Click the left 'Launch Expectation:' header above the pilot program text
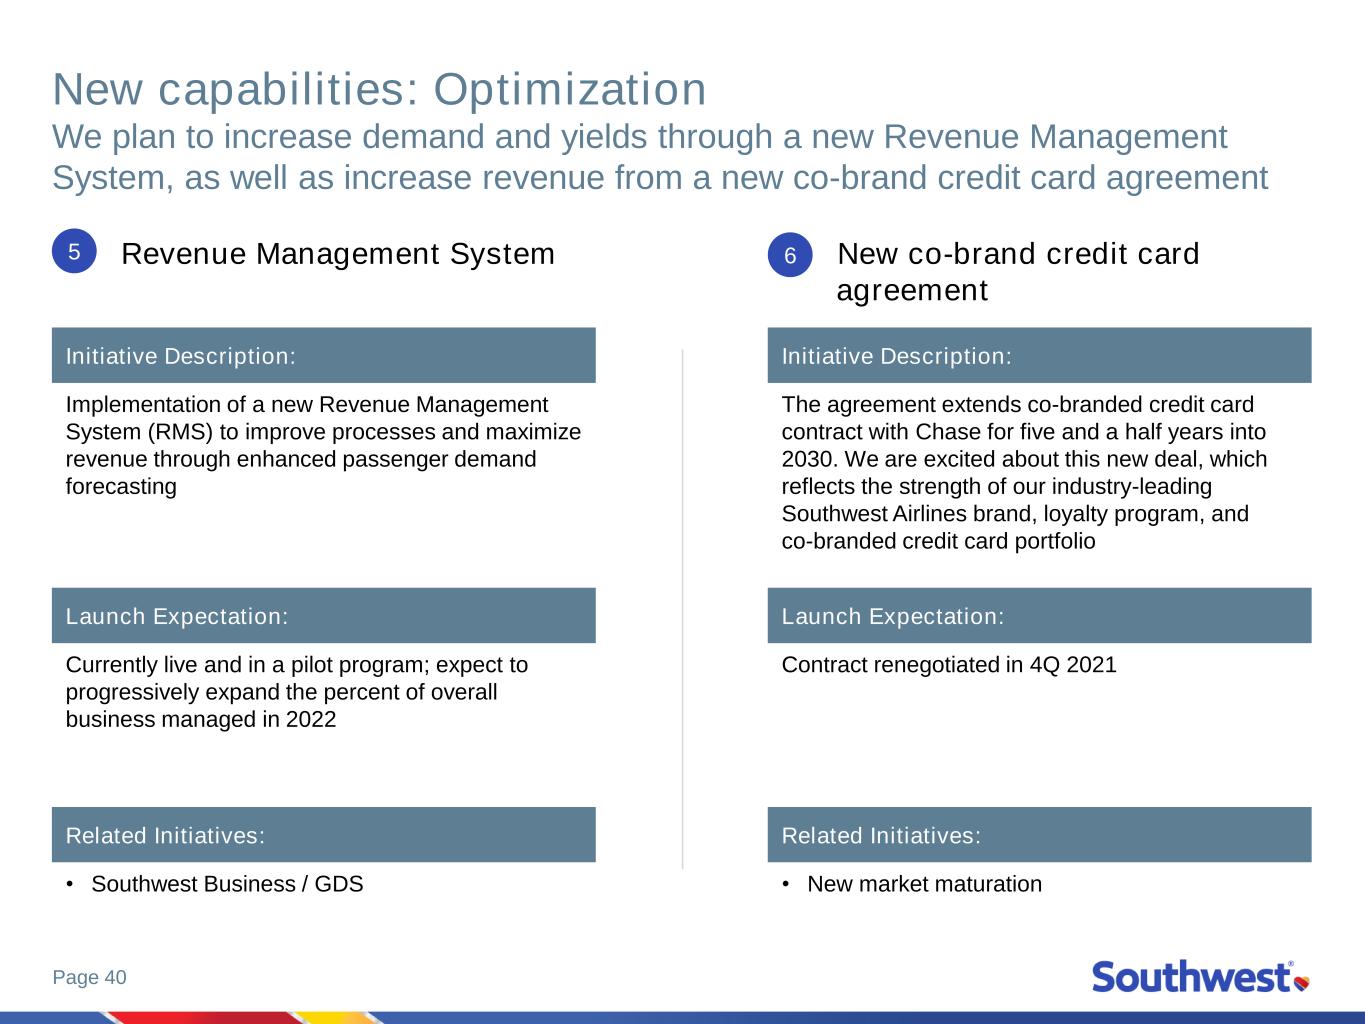 tap(324, 615)
